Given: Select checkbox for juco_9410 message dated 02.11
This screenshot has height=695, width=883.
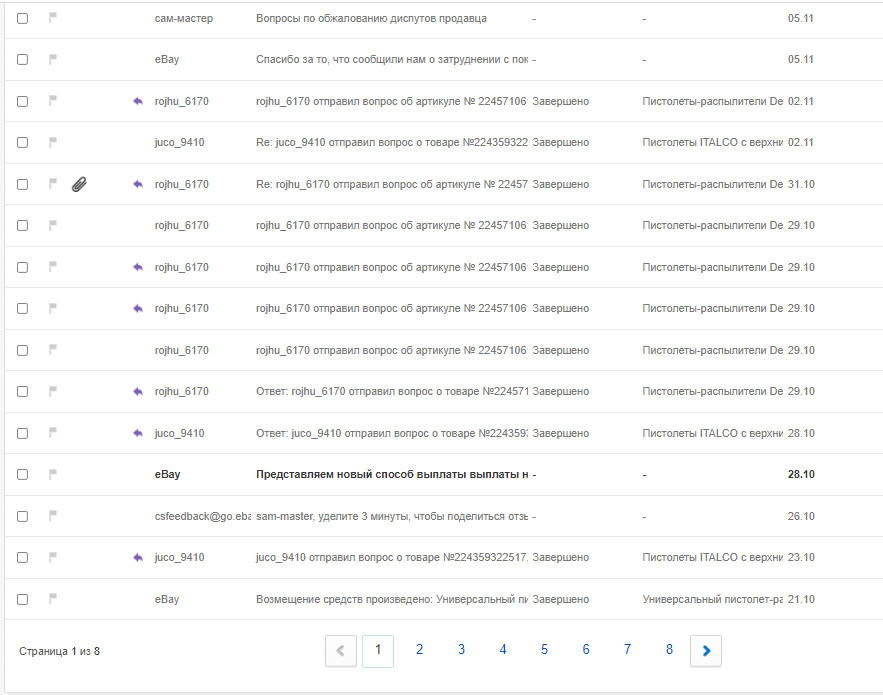Looking at the screenshot, I should click(x=23, y=142).
